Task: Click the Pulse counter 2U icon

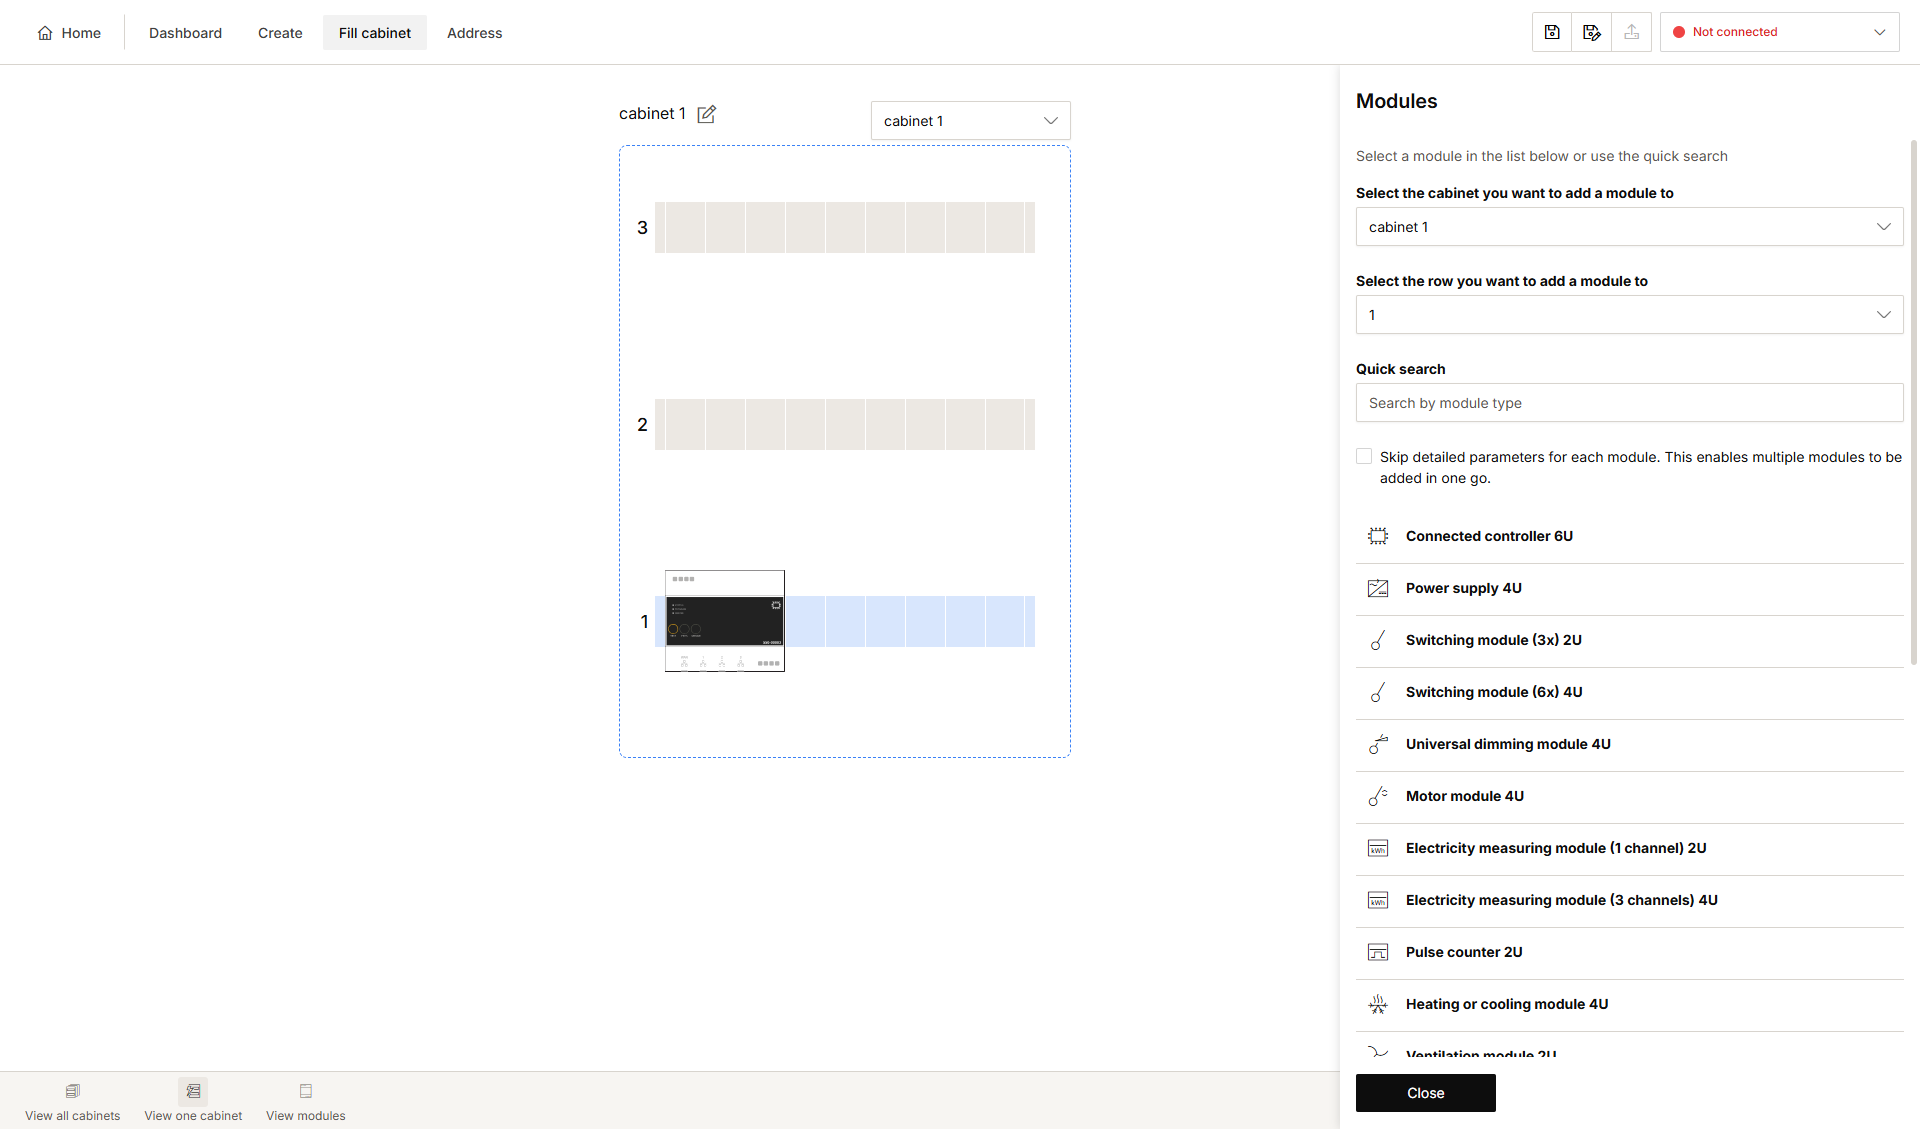Action: [1378, 952]
